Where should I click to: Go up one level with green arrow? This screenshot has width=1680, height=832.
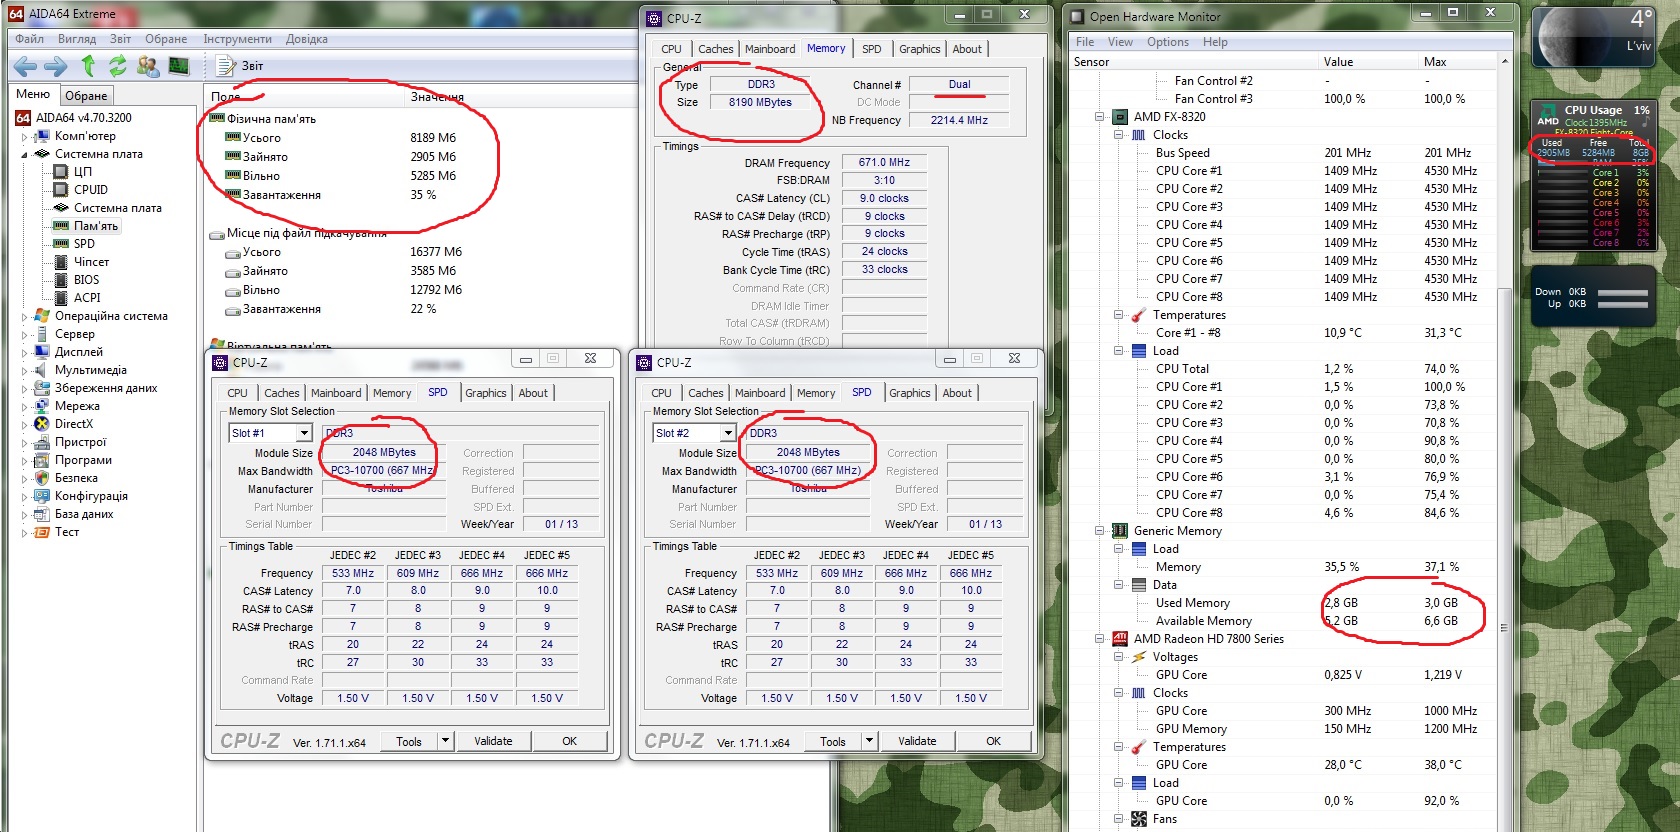click(x=88, y=66)
